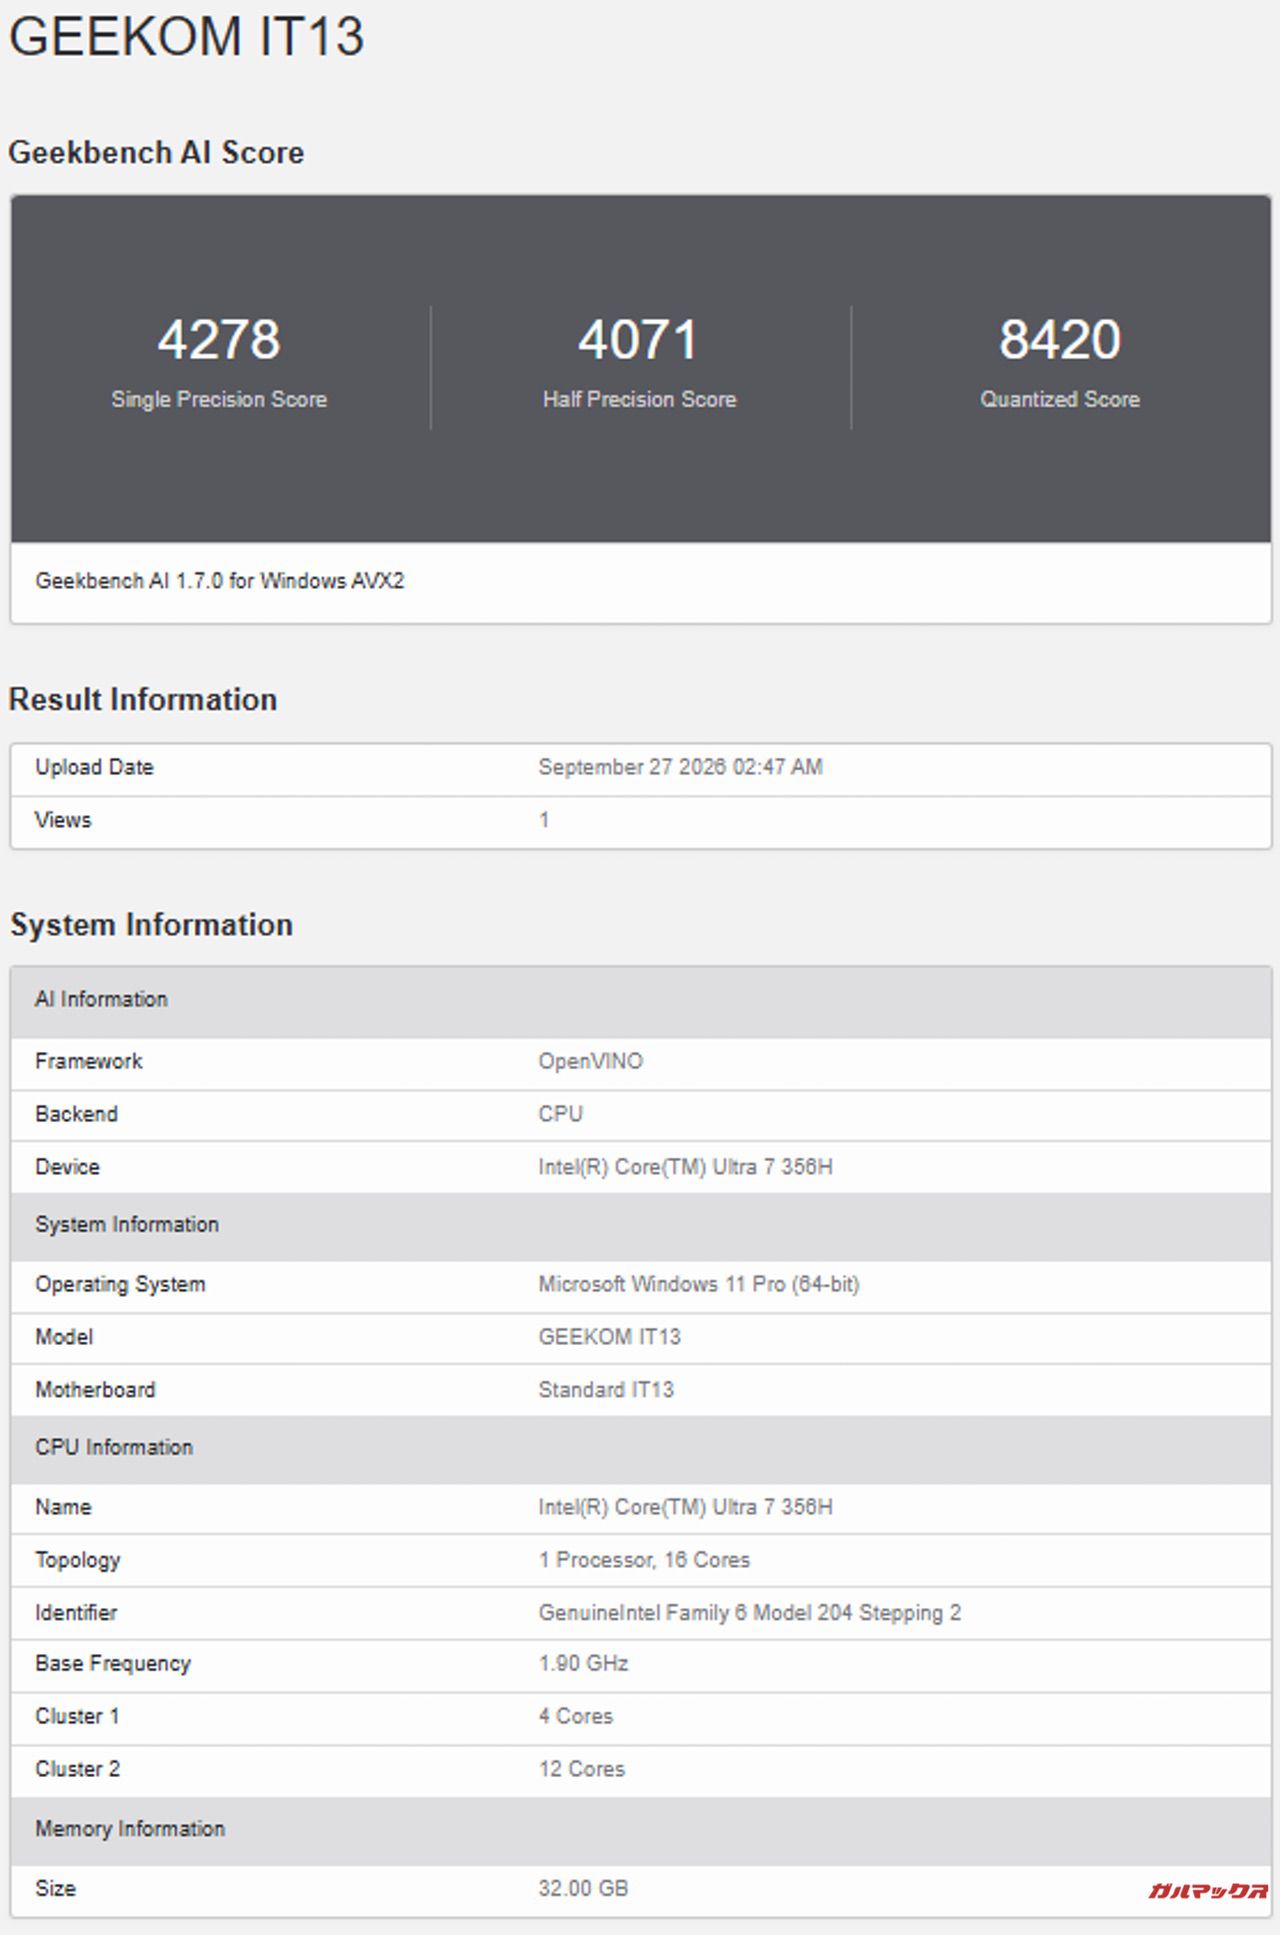Click the 32.00 GB memory value
Image resolution: width=1280 pixels, height=1935 pixels.
(583, 1889)
